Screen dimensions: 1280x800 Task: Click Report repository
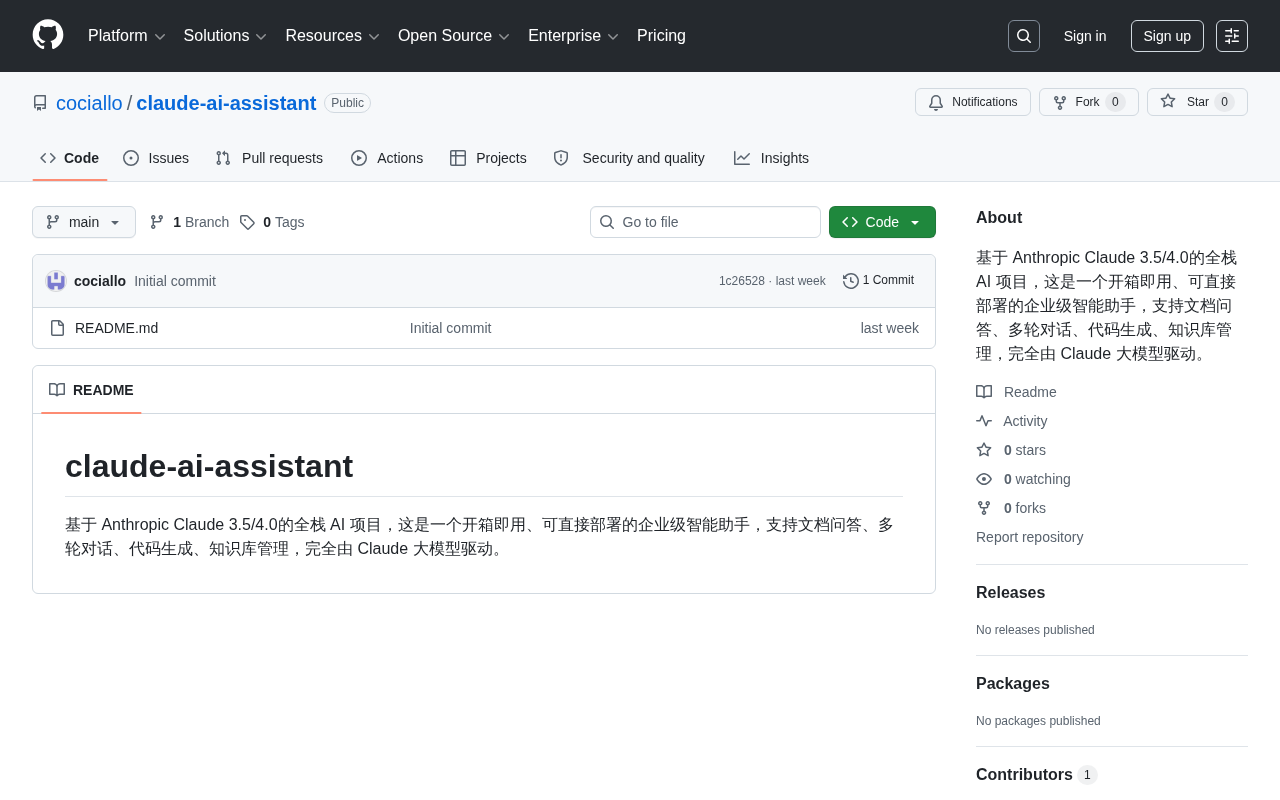[x=1029, y=537]
